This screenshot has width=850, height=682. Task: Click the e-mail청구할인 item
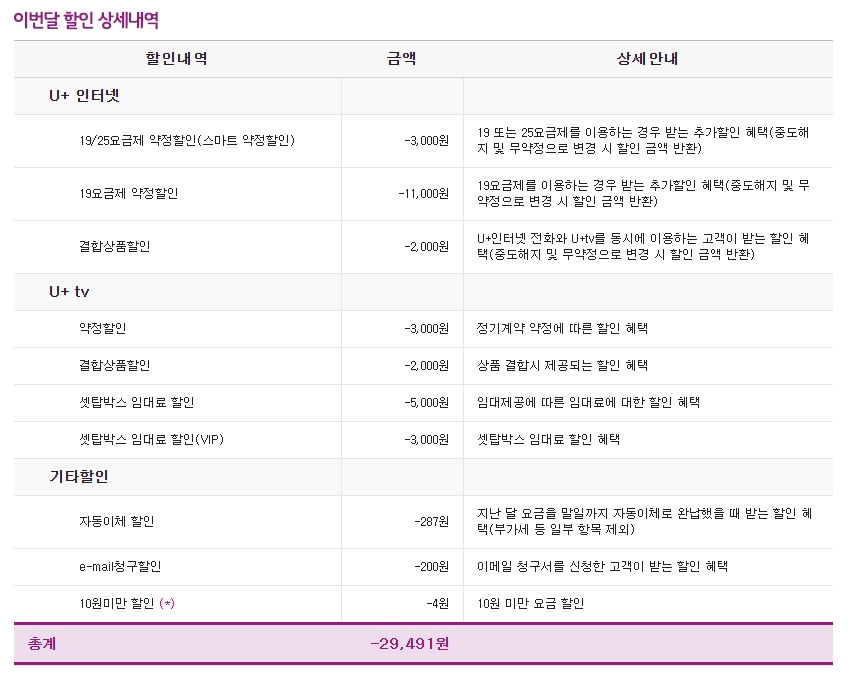[120, 567]
